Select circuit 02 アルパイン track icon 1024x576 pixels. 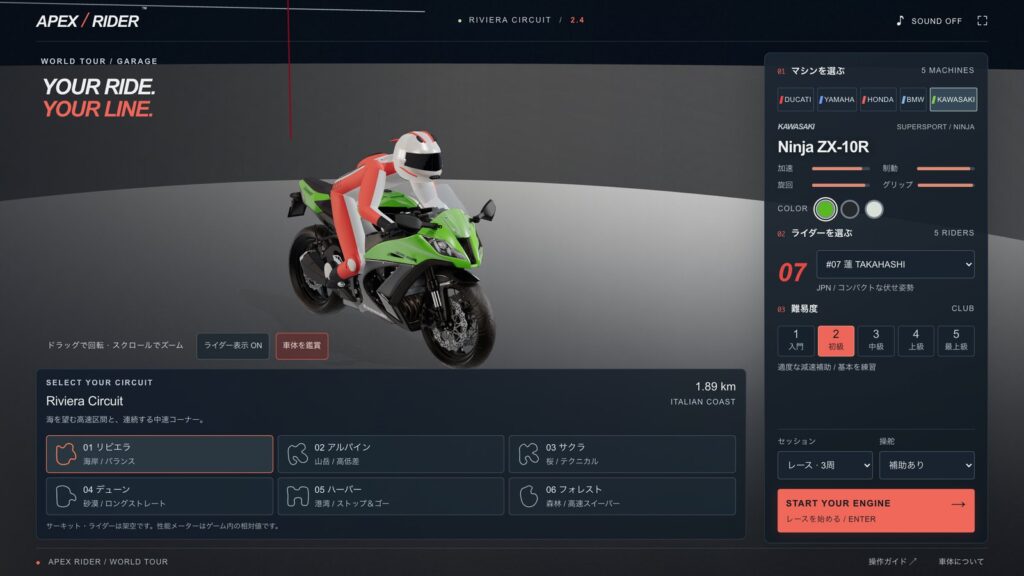297,454
